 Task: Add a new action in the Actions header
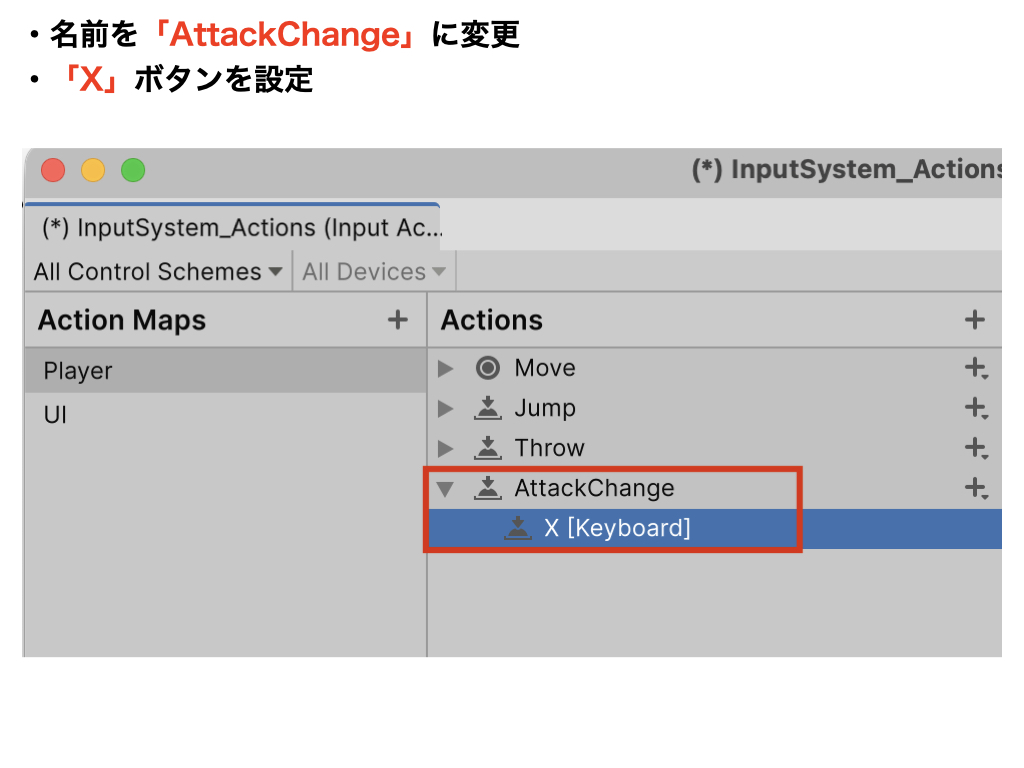pos(974,320)
